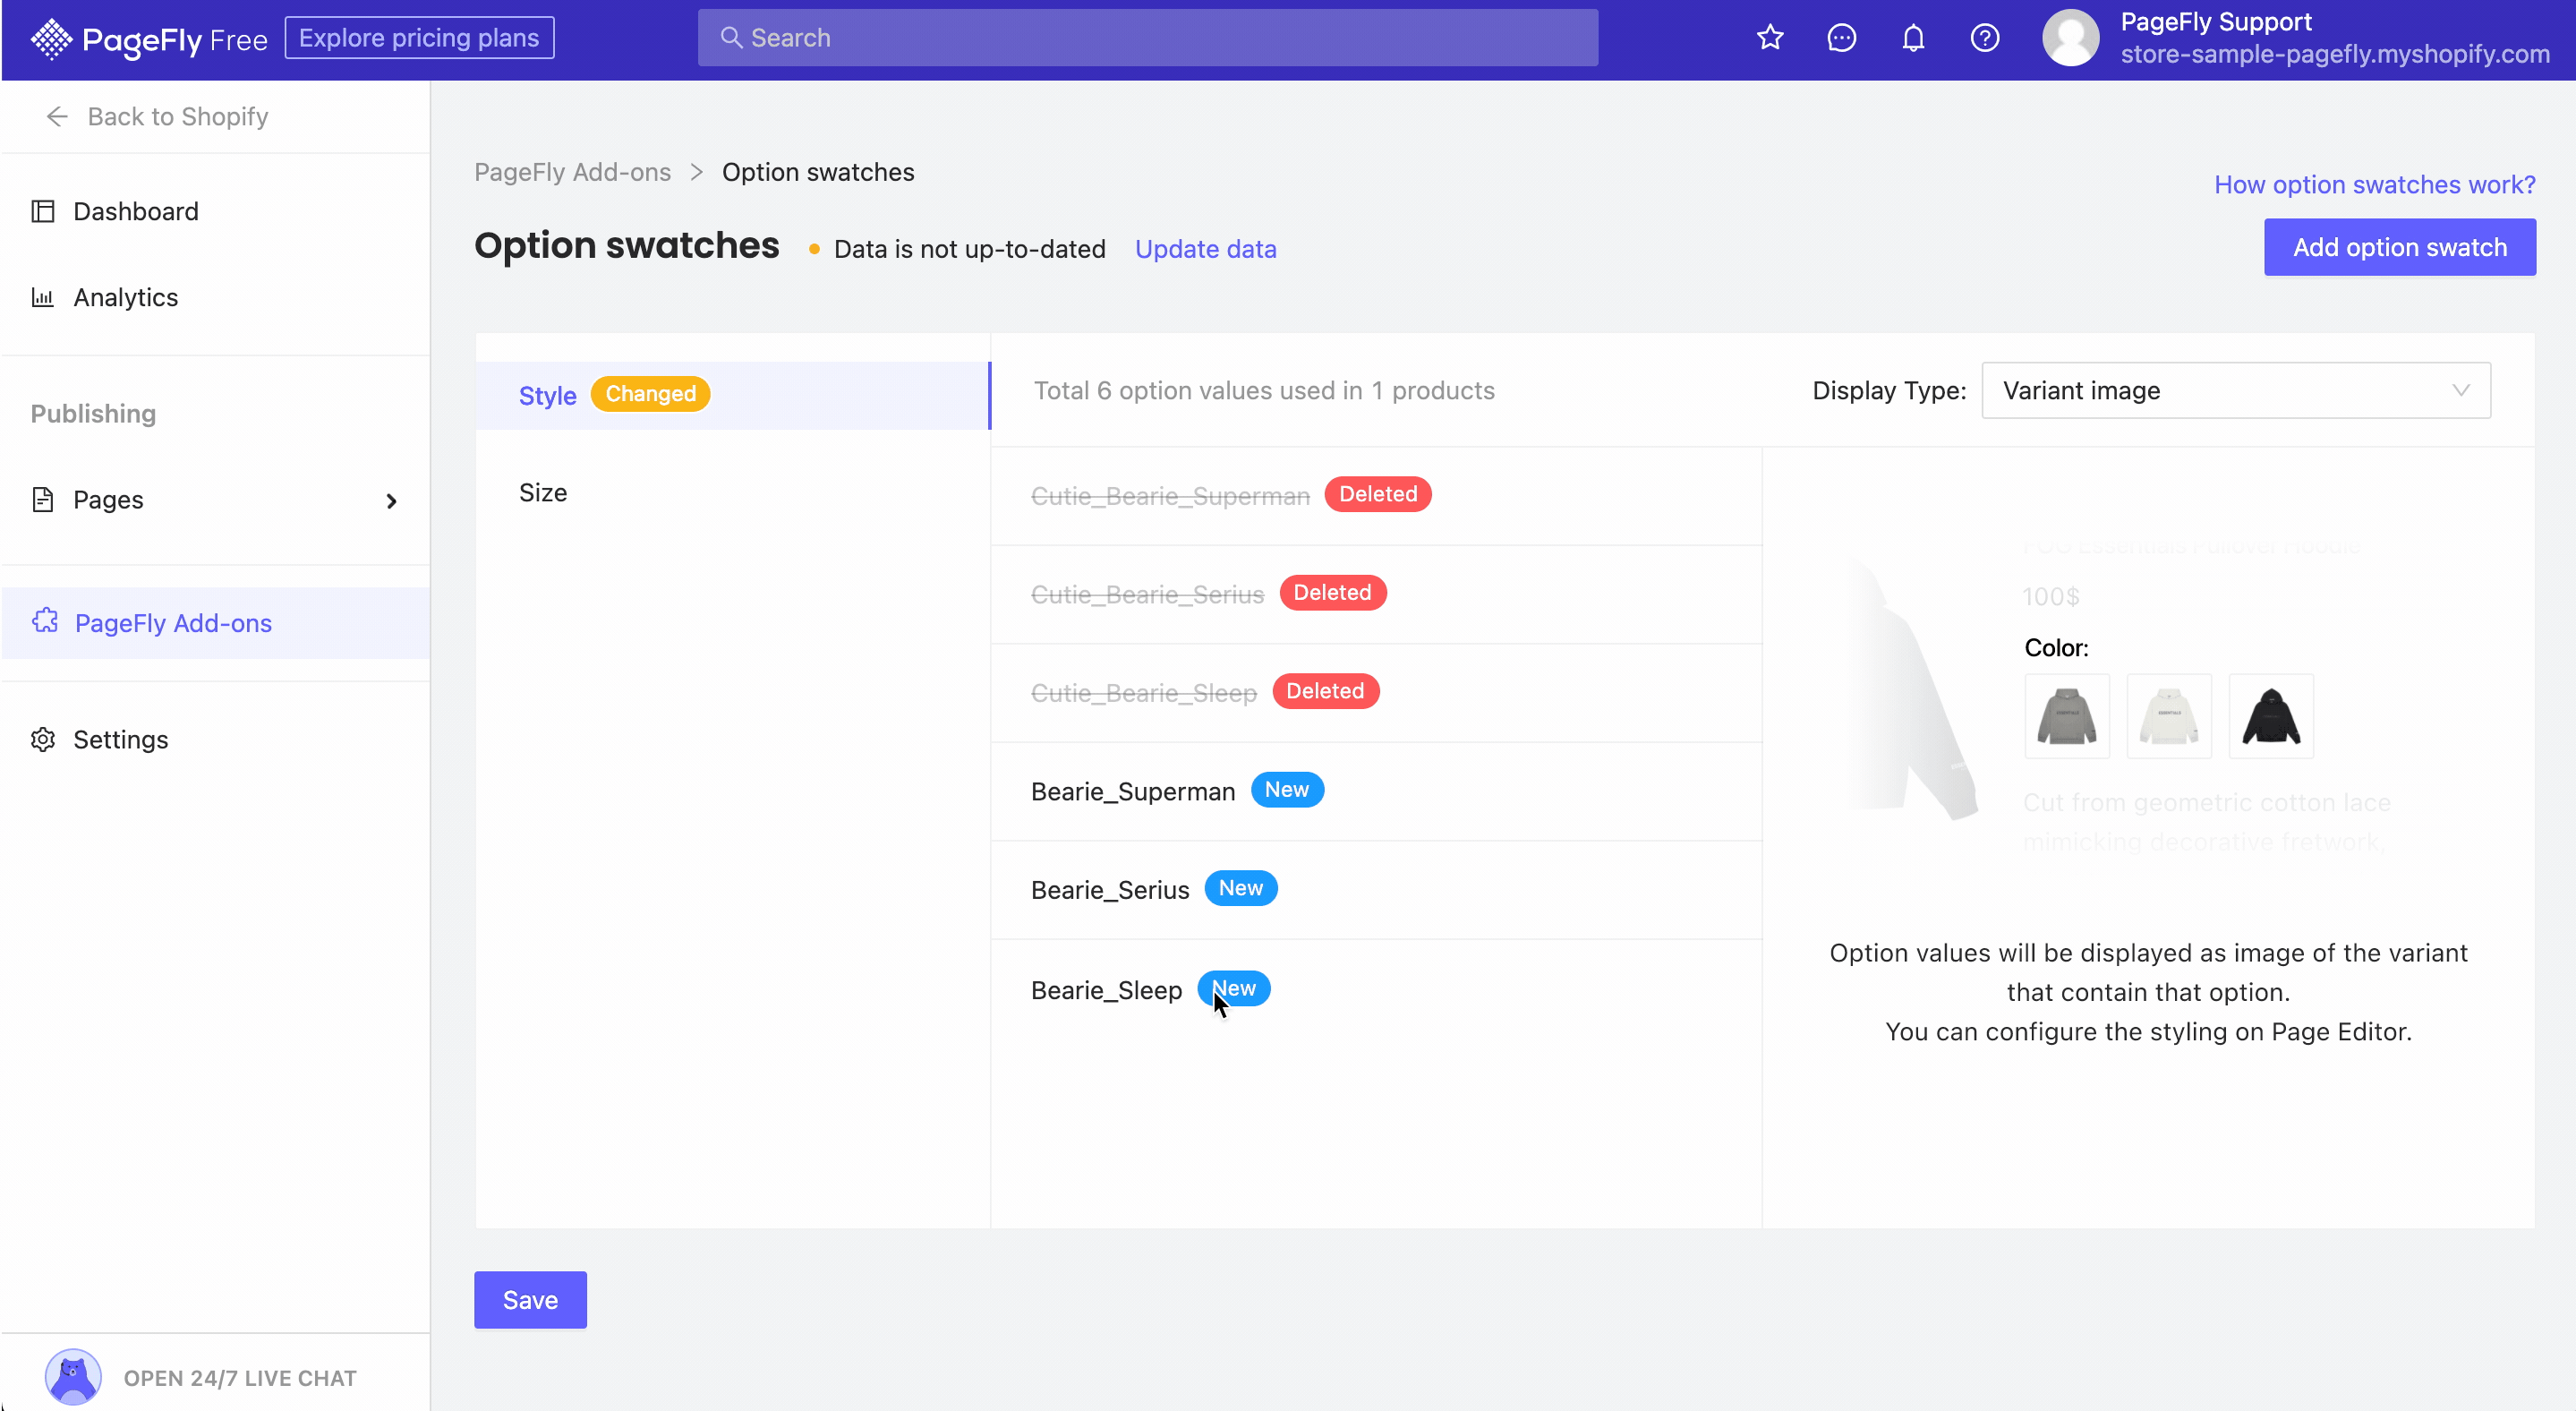Click the Pages document icon
This screenshot has height=1411, width=2576.
coord(43,499)
